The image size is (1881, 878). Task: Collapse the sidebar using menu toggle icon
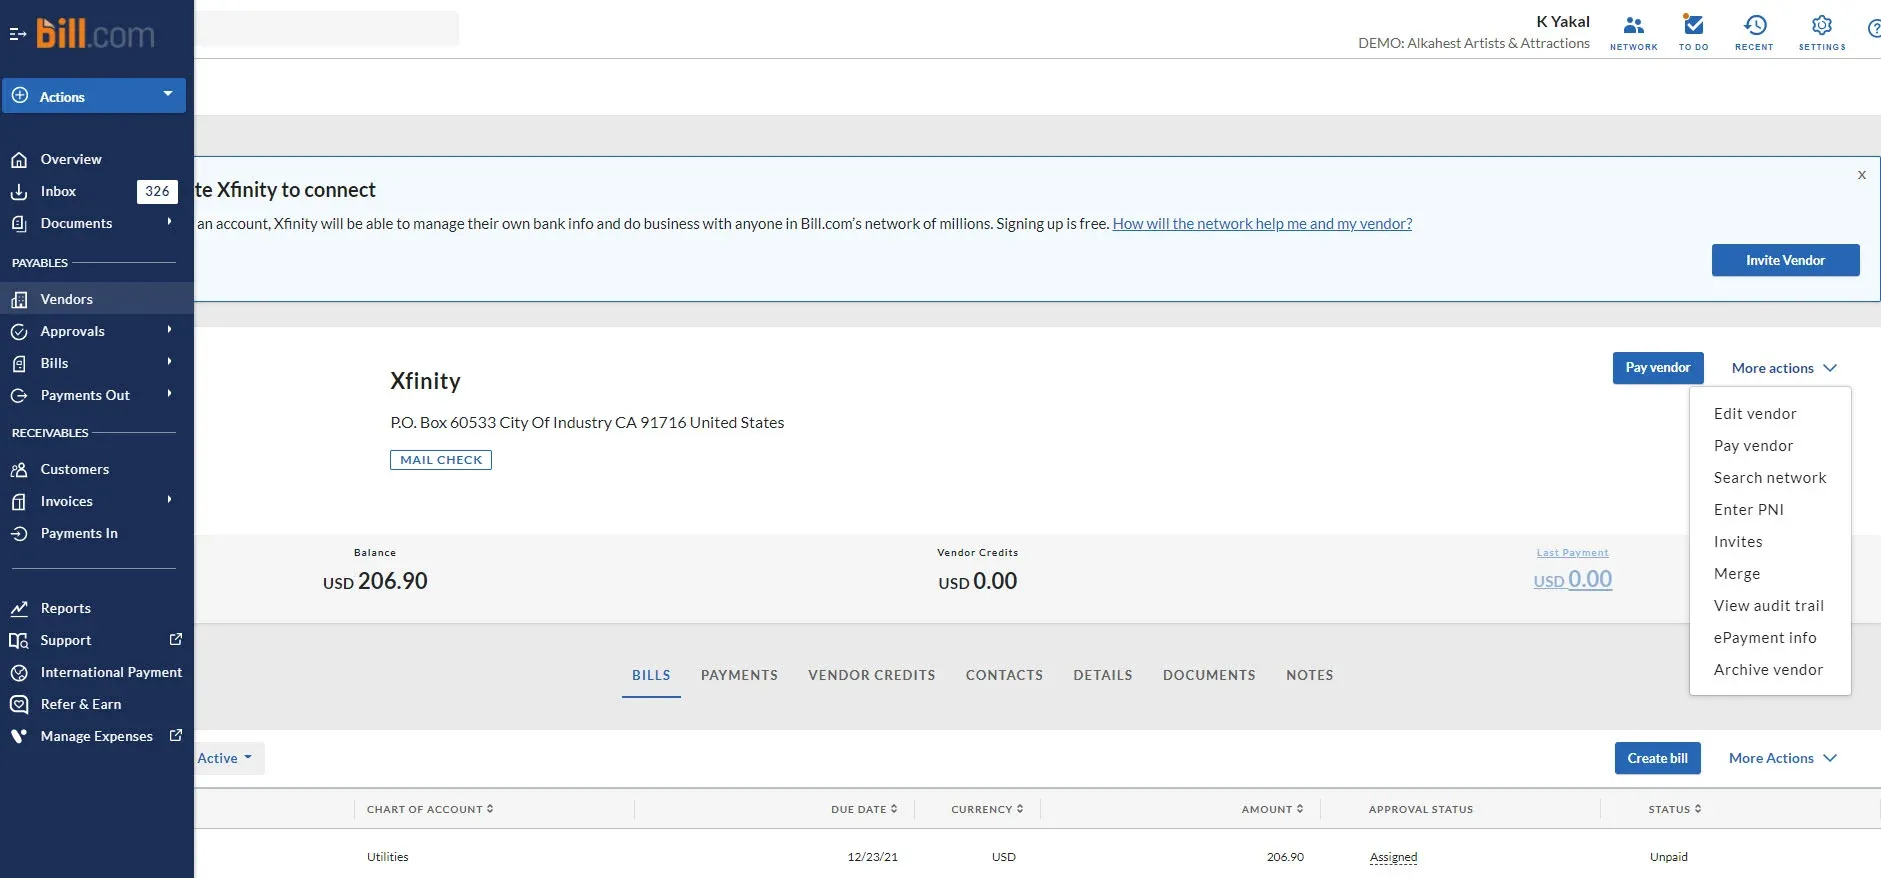[x=17, y=34]
